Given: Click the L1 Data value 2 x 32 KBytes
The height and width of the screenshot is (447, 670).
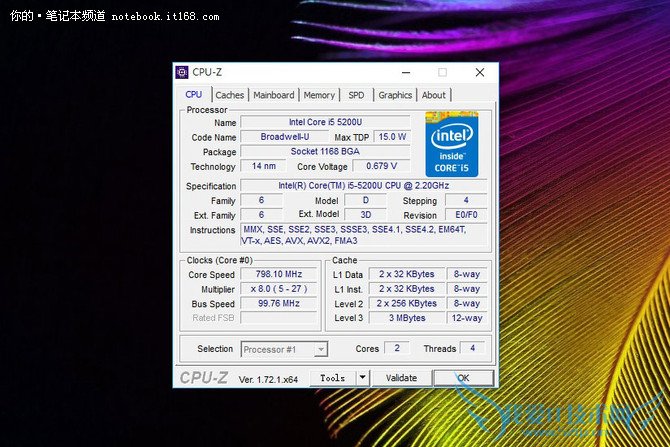Looking at the screenshot, I should [406, 274].
